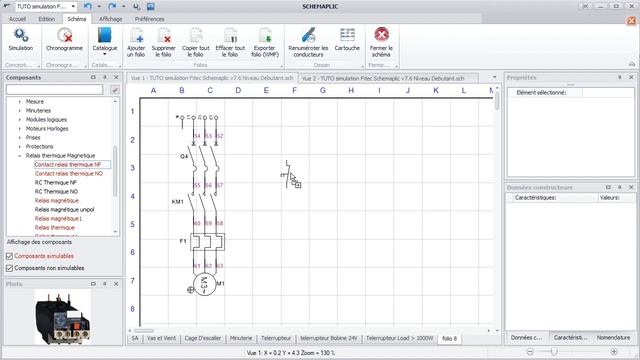
Task: Expand the Modules logiques category
Action: 20,120
